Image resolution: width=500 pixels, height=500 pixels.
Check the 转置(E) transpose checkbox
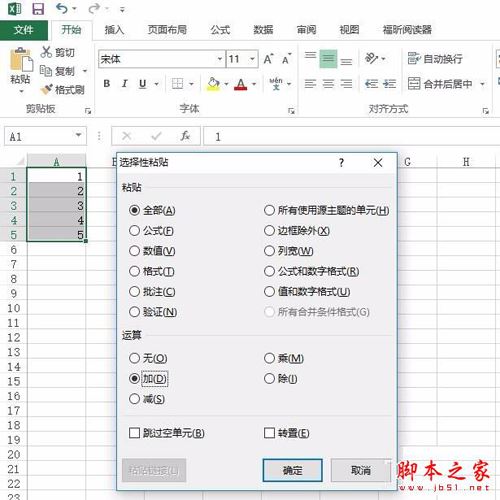tap(269, 433)
